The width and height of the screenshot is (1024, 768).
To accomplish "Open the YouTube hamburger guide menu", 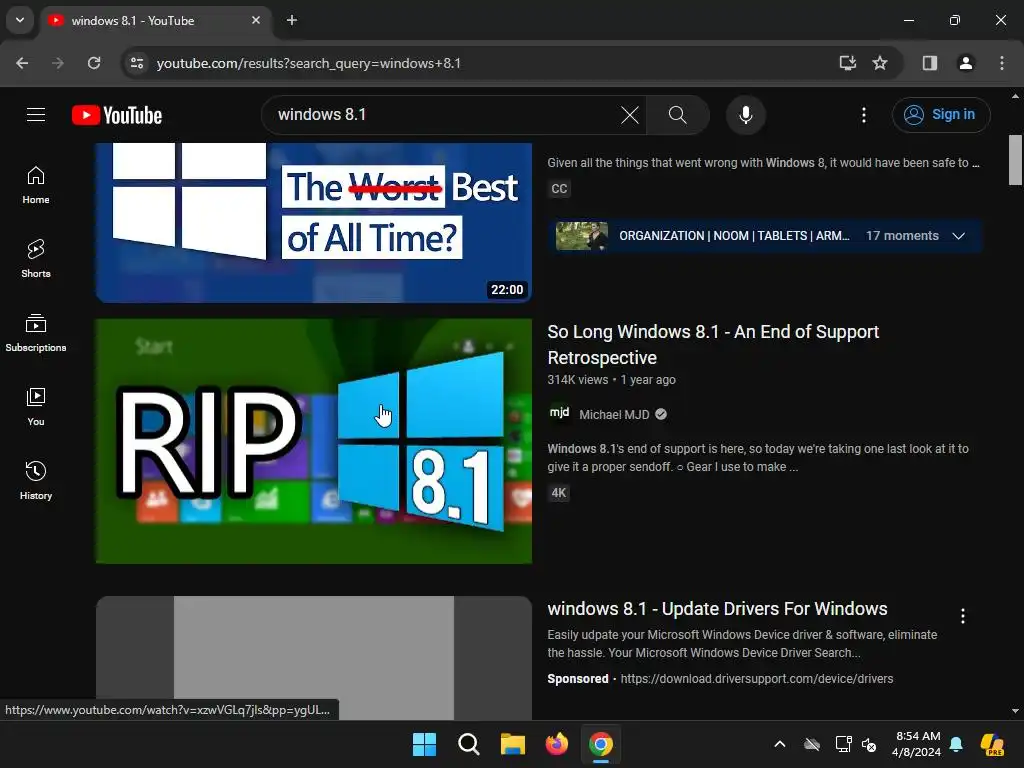I will 36,115.
